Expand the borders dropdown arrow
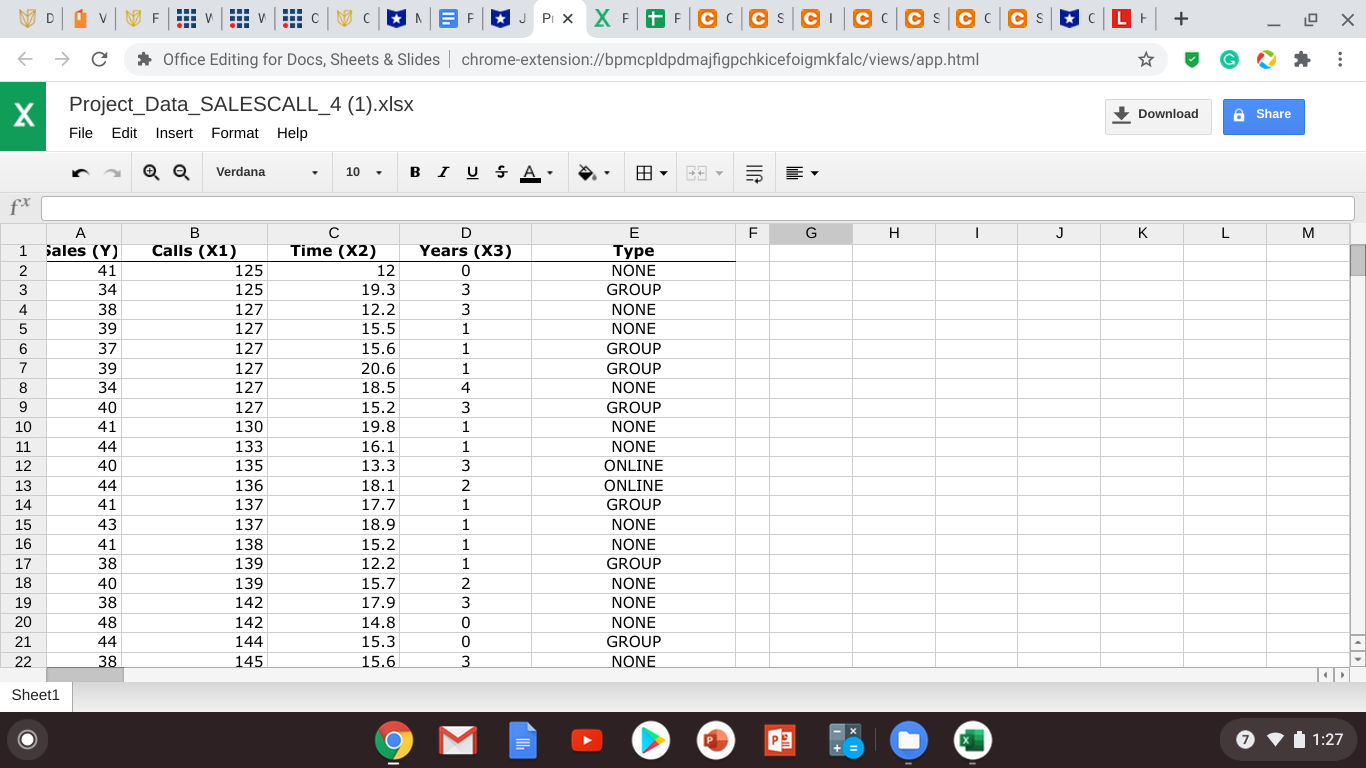 coord(663,173)
